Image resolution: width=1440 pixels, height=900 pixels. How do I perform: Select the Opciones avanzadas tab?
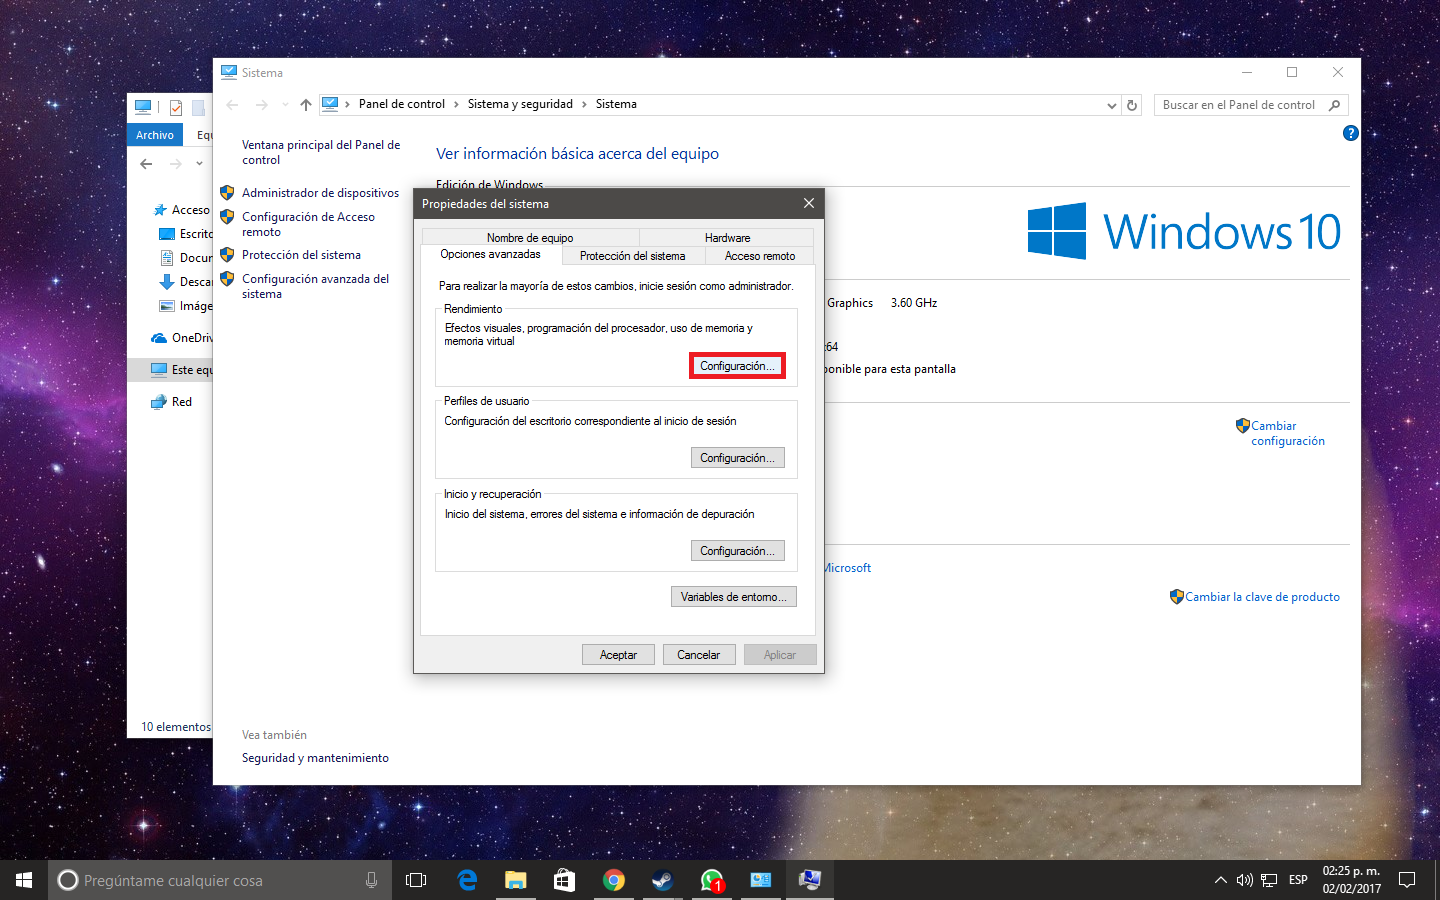[490, 255]
